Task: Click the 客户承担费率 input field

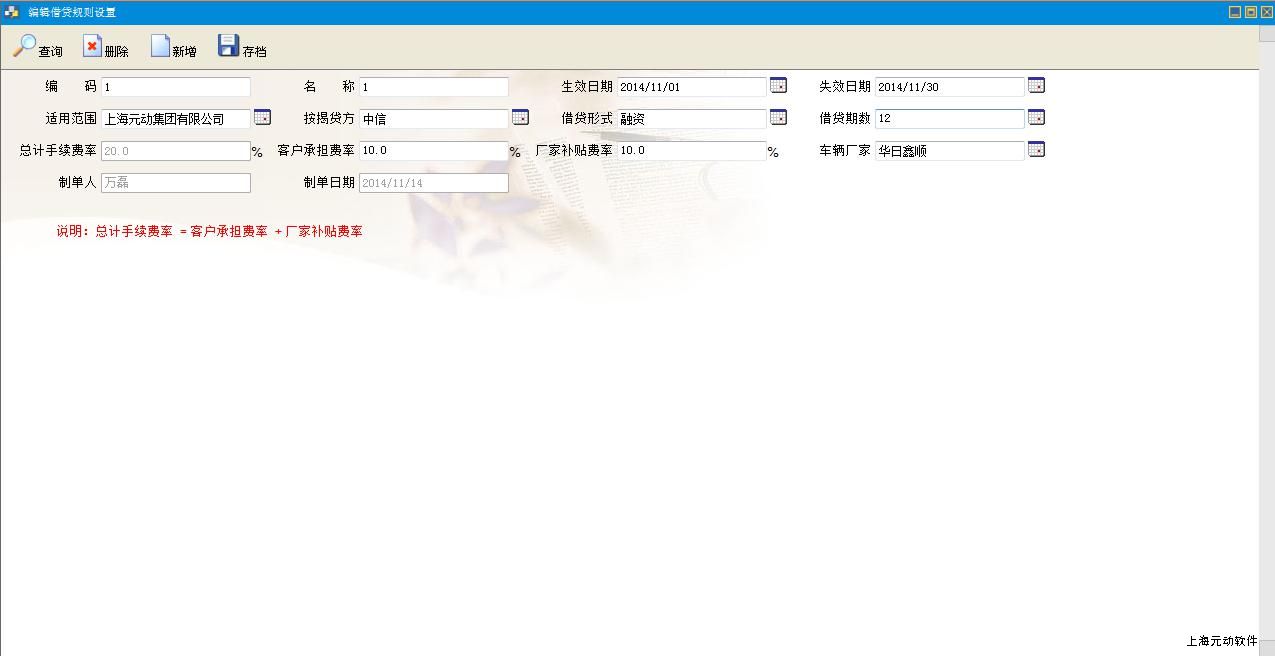Action: [x=434, y=151]
